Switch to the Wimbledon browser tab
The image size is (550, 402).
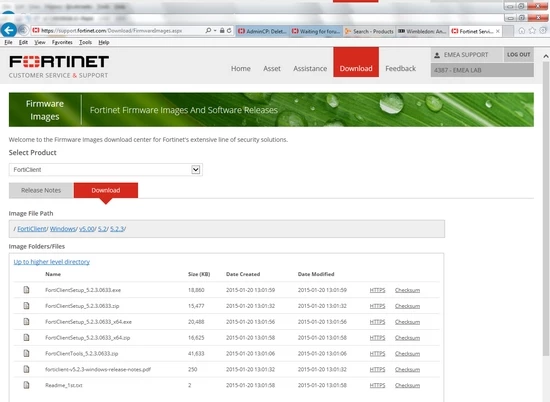[422, 31]
